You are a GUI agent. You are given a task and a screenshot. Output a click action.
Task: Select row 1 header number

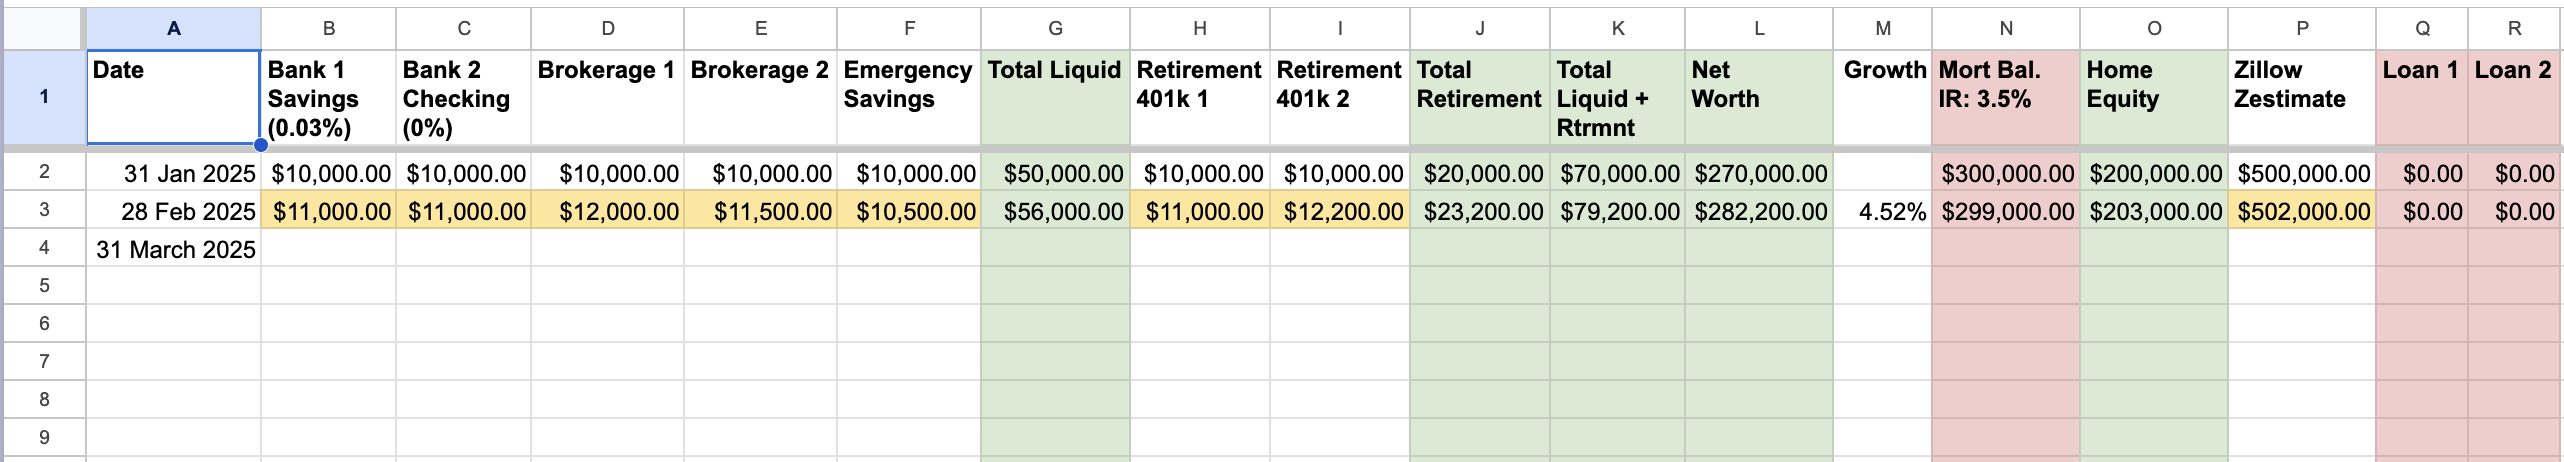click(44, 97)
